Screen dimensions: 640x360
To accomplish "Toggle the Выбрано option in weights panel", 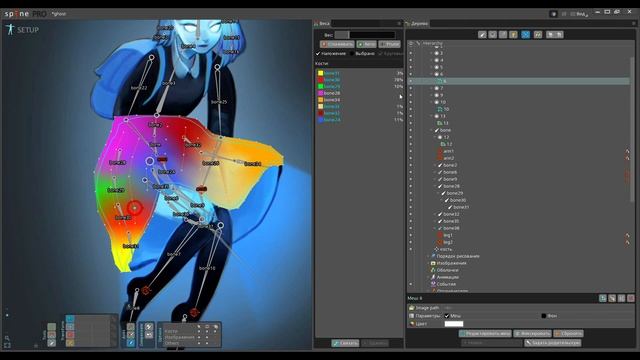I will coord(352,53).
